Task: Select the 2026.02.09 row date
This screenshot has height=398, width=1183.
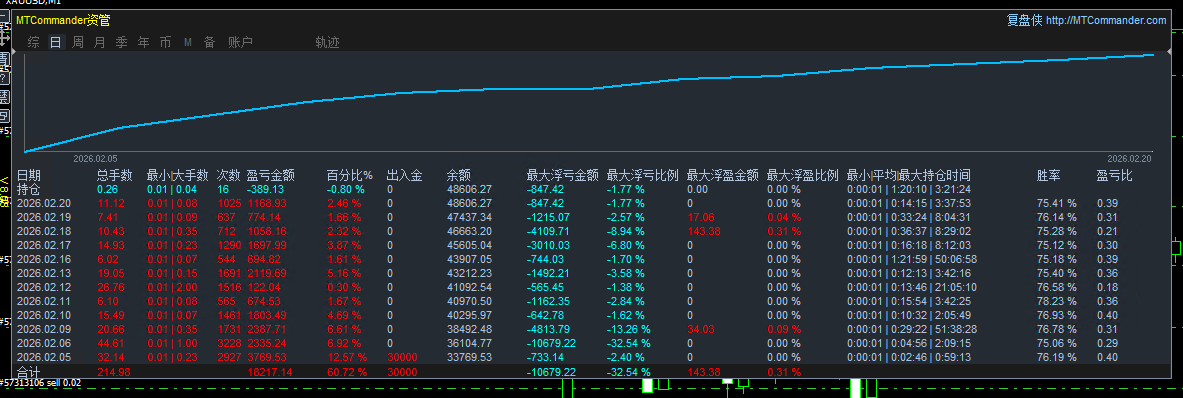Action: [45, 329]
